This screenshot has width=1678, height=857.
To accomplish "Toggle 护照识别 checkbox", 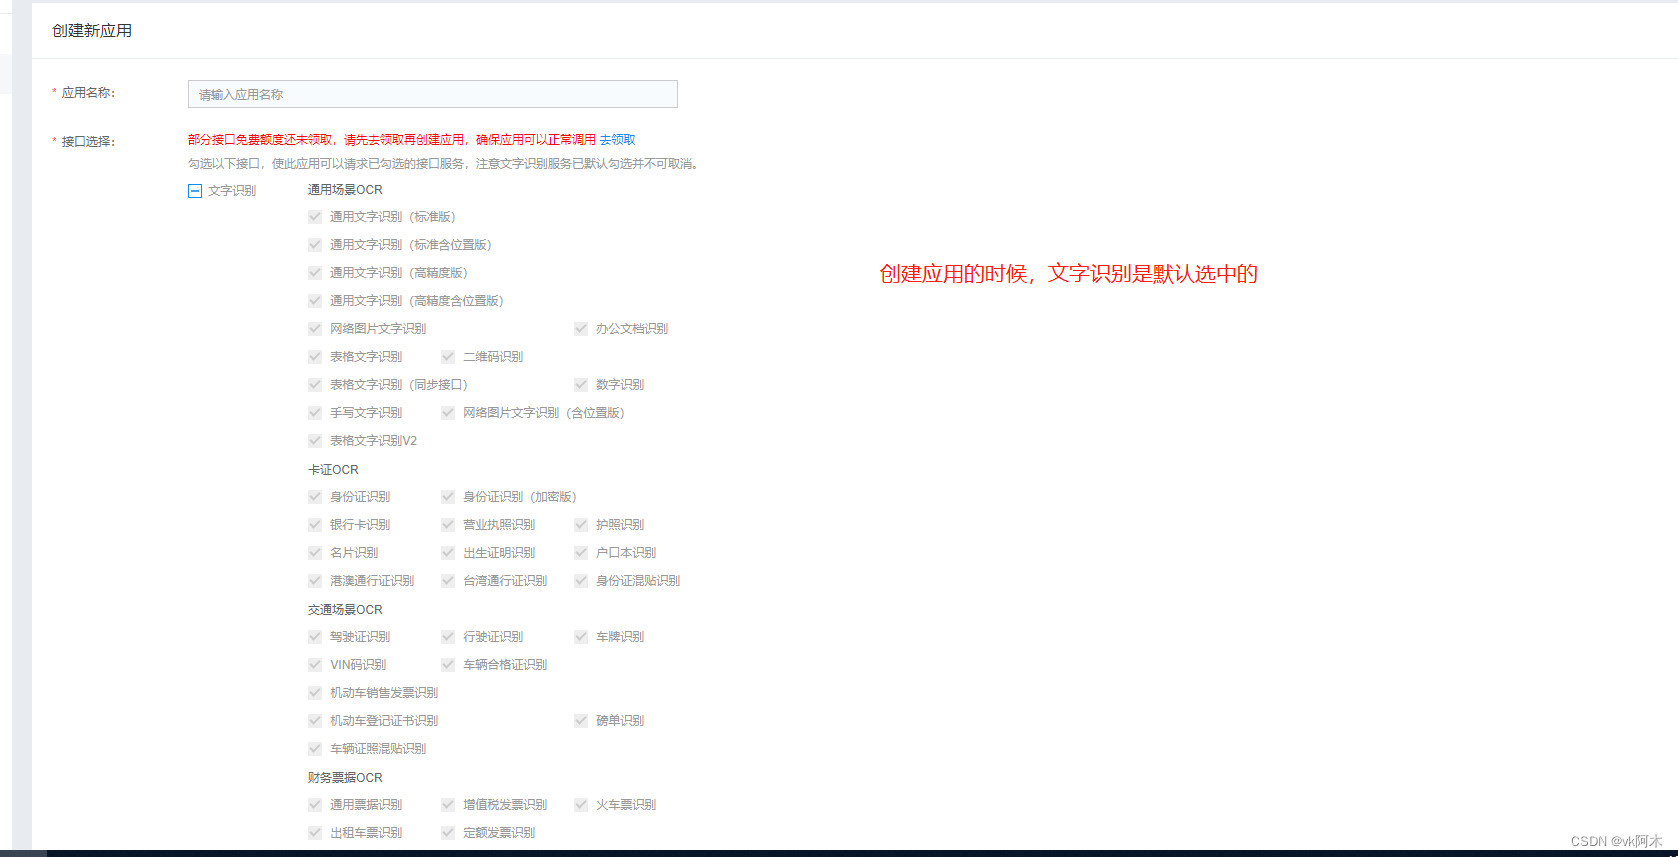I will point(581,525).
